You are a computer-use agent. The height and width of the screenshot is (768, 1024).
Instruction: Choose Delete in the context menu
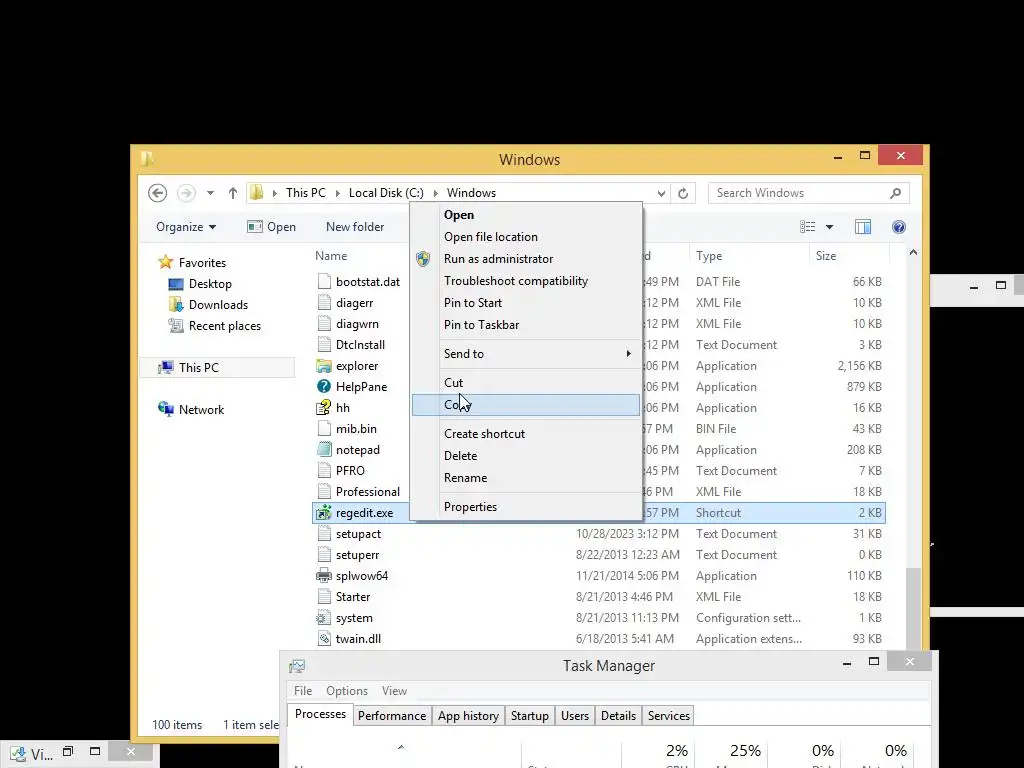[x=526, y=456]
